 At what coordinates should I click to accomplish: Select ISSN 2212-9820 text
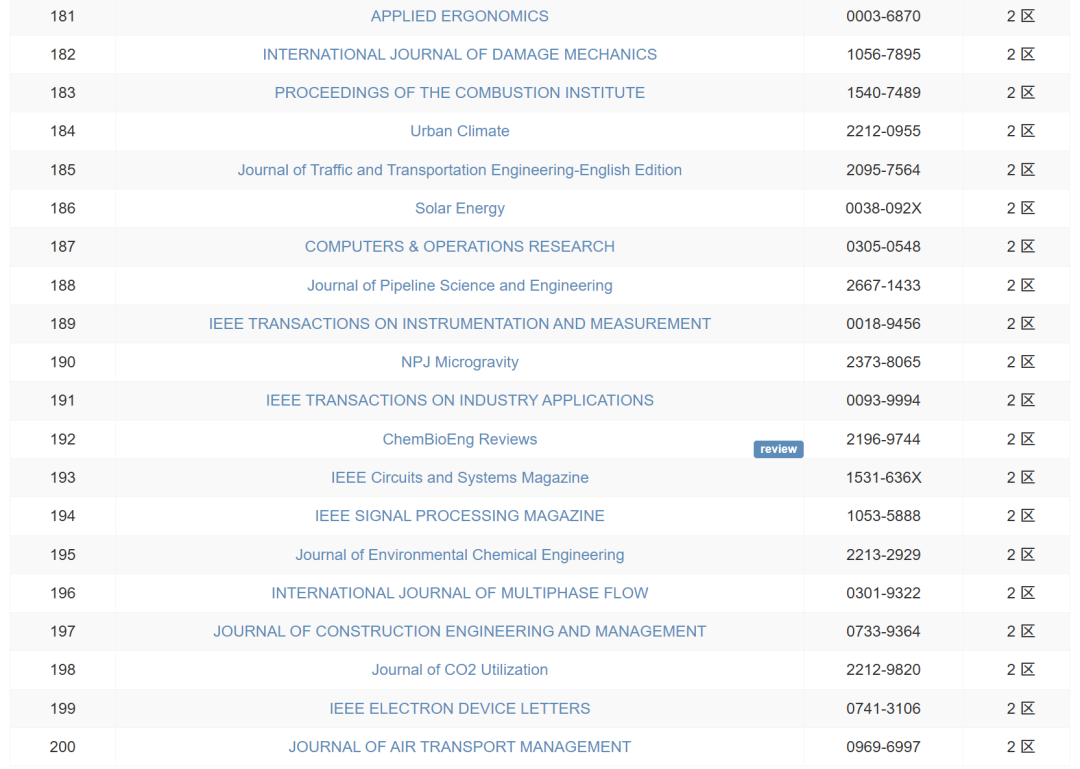[x=883, y=670]
